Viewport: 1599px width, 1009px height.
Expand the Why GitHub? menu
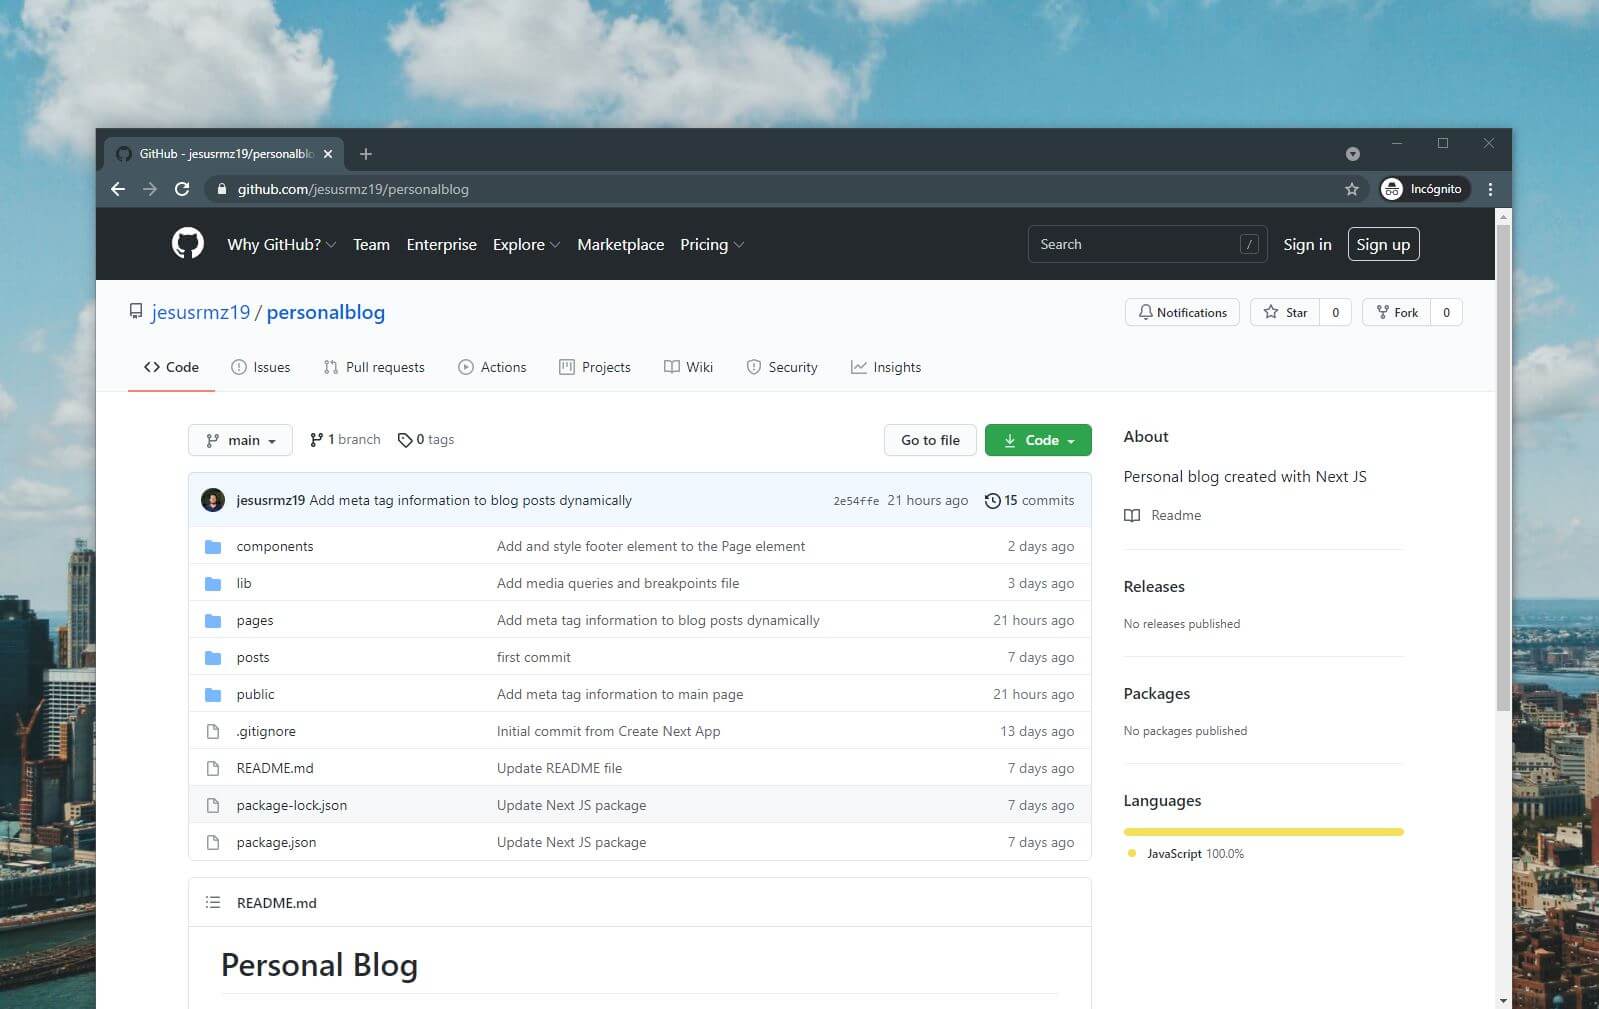(281, 244)
